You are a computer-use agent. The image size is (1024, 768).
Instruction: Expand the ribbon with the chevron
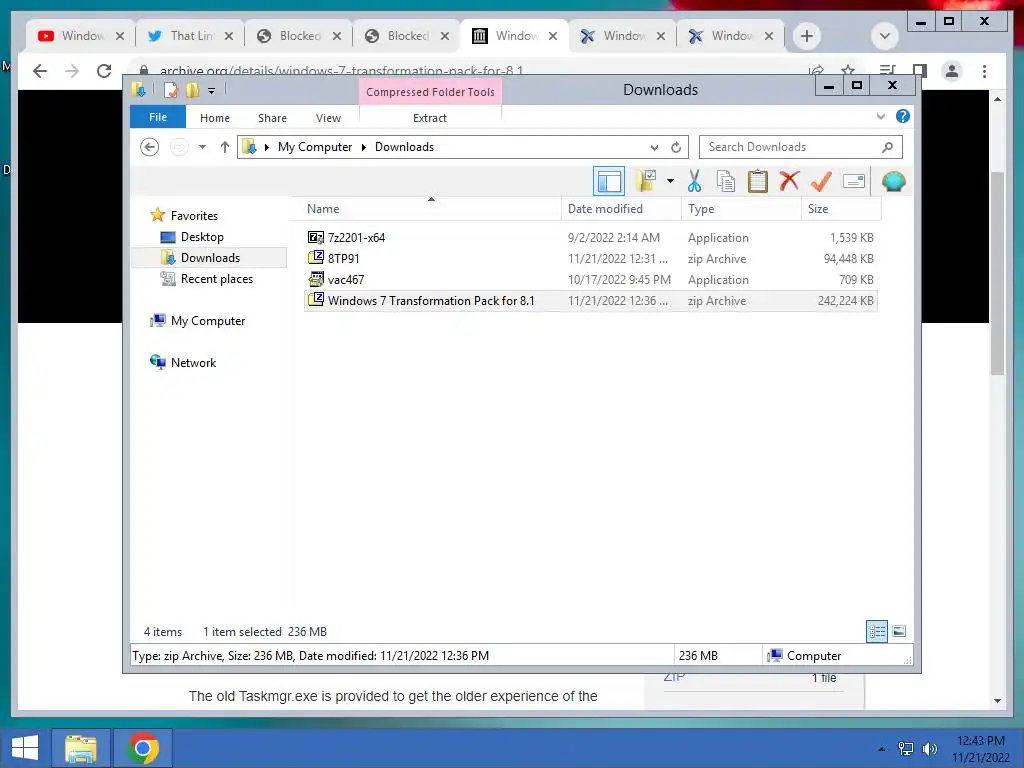point(880,116)
